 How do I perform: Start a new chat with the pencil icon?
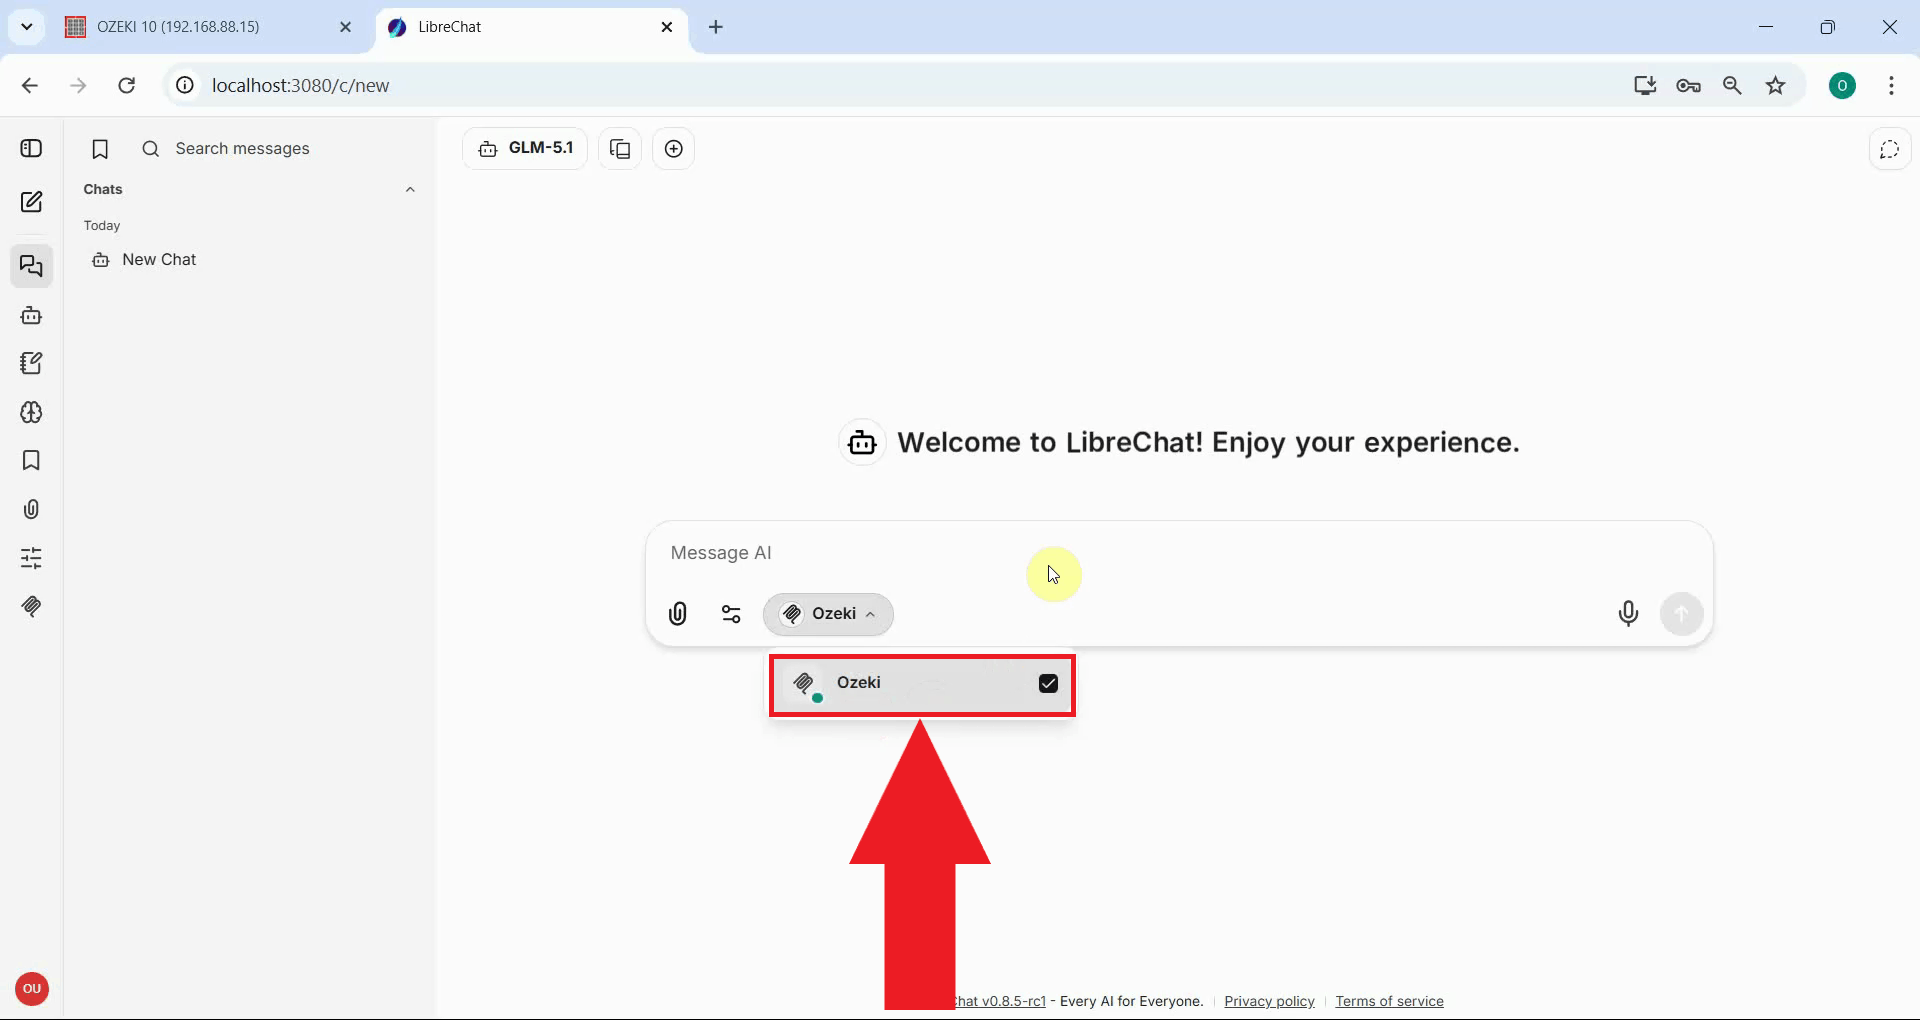coord(31,202)
